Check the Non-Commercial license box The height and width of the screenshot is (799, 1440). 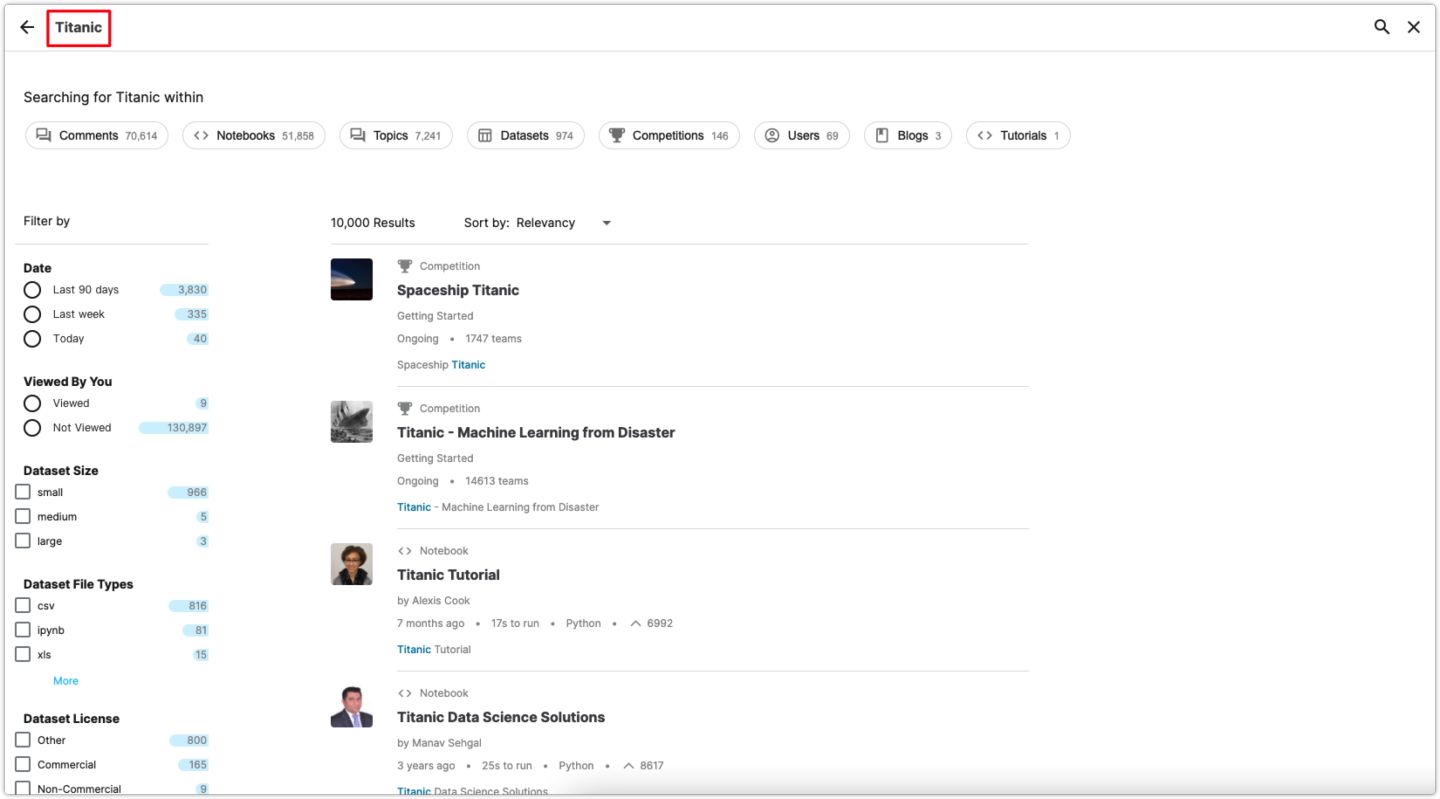click(x=23, y=789)
